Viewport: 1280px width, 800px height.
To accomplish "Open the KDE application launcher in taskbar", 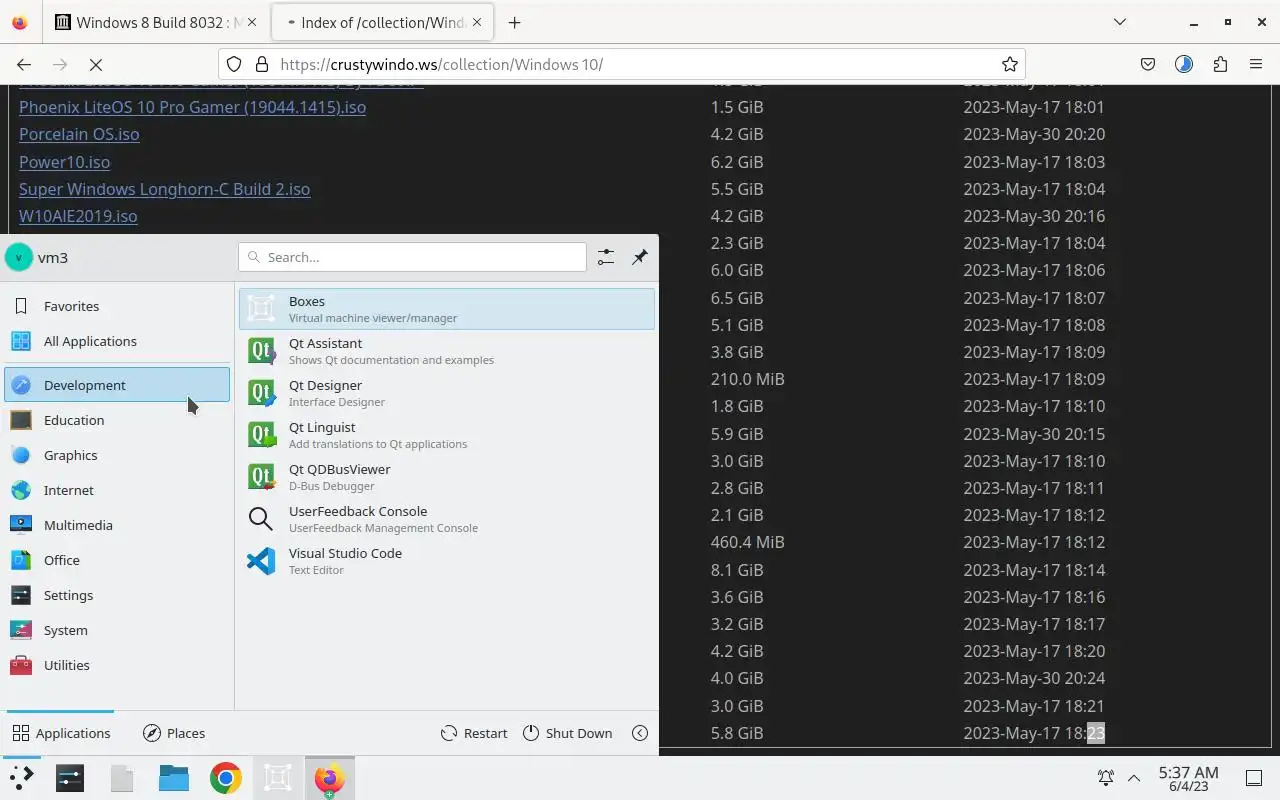I will [x=21, y=778].
